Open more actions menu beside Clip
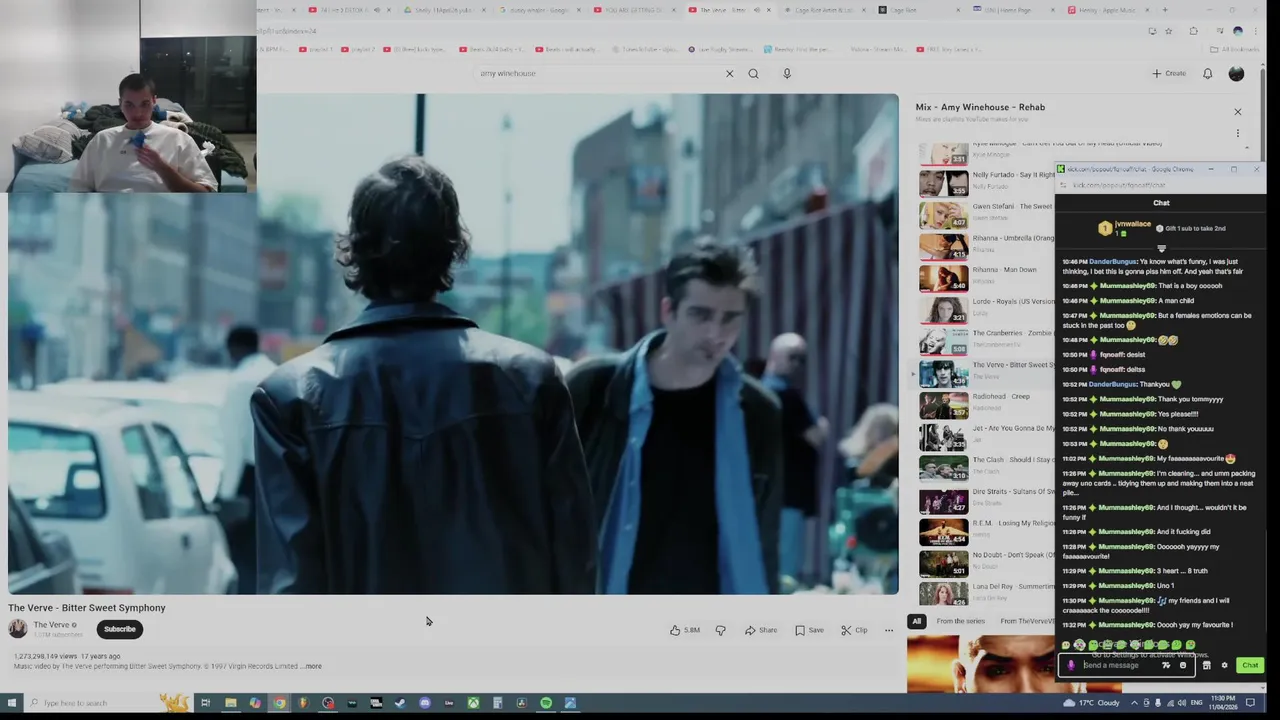The width and height of the screenshot is (1280, 720). [x=888, y=630]
